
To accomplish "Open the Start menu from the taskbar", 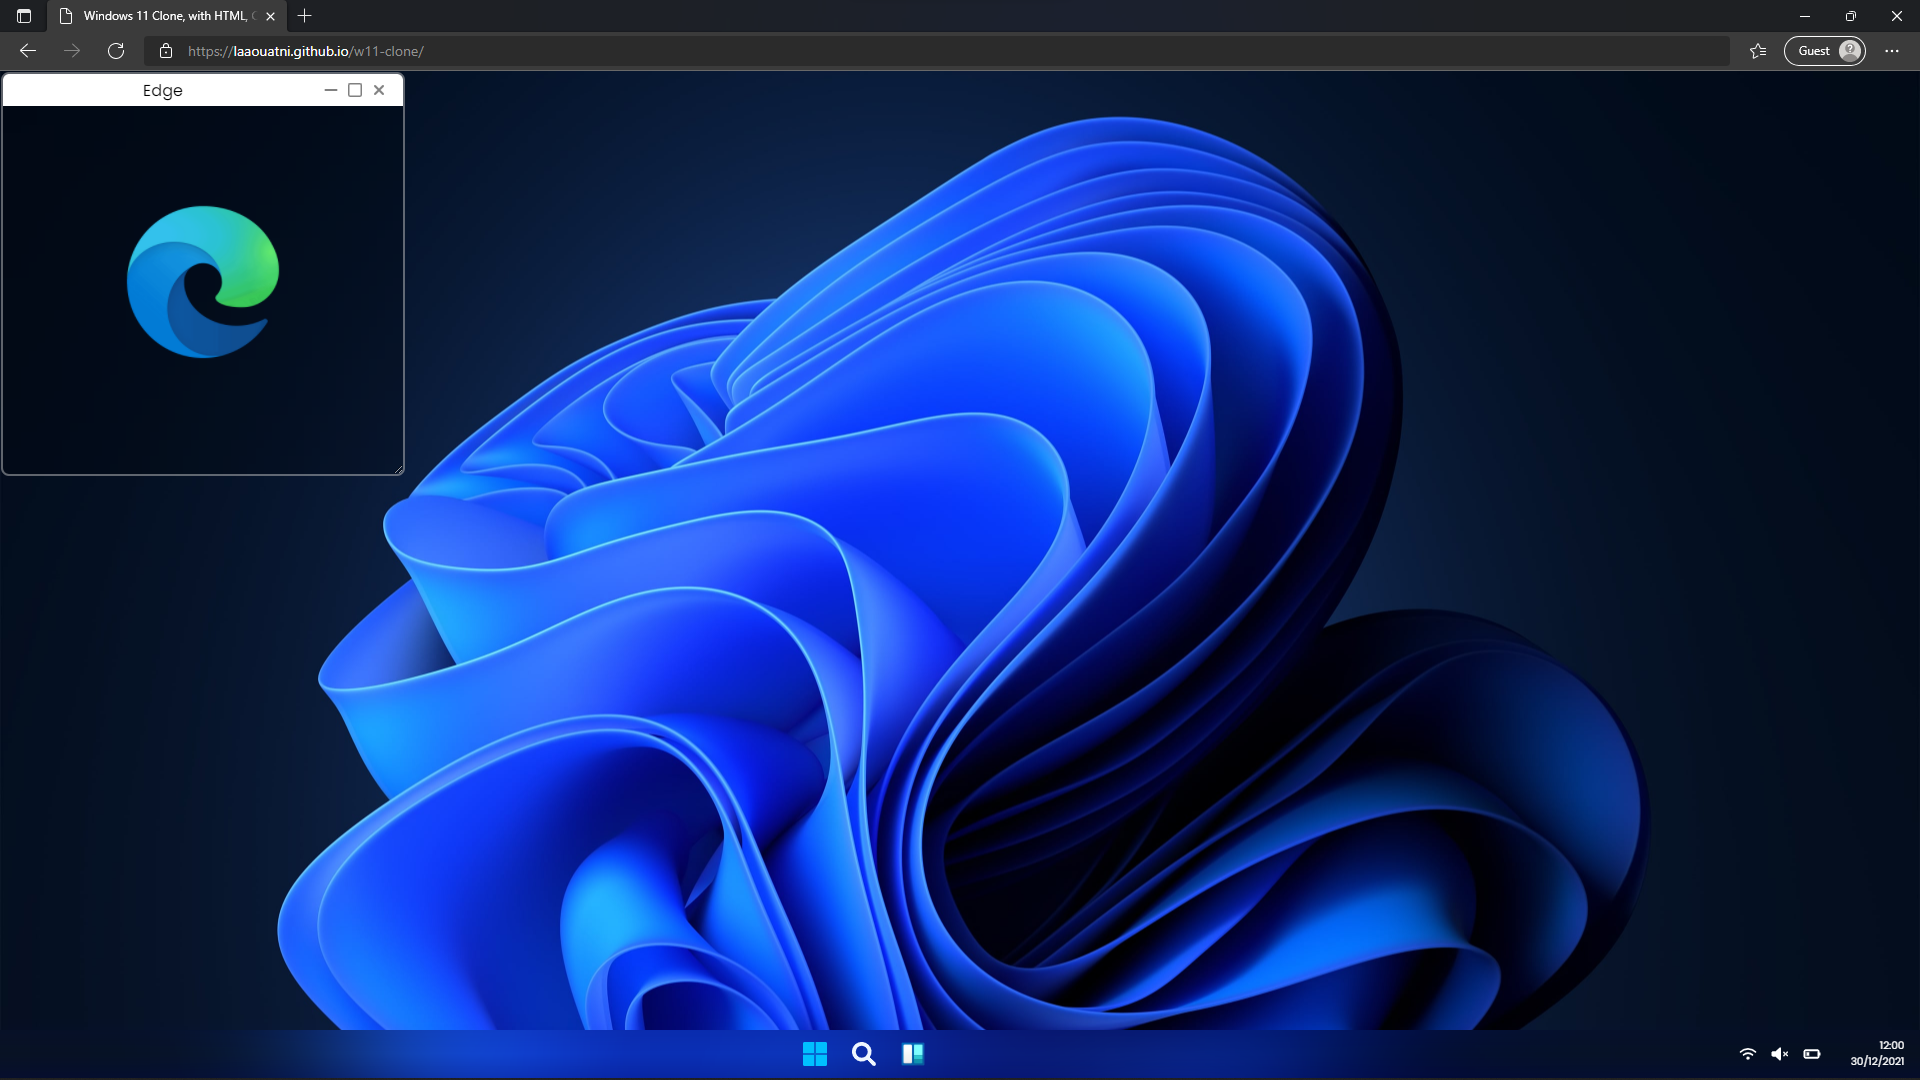I will point(815,1053).
